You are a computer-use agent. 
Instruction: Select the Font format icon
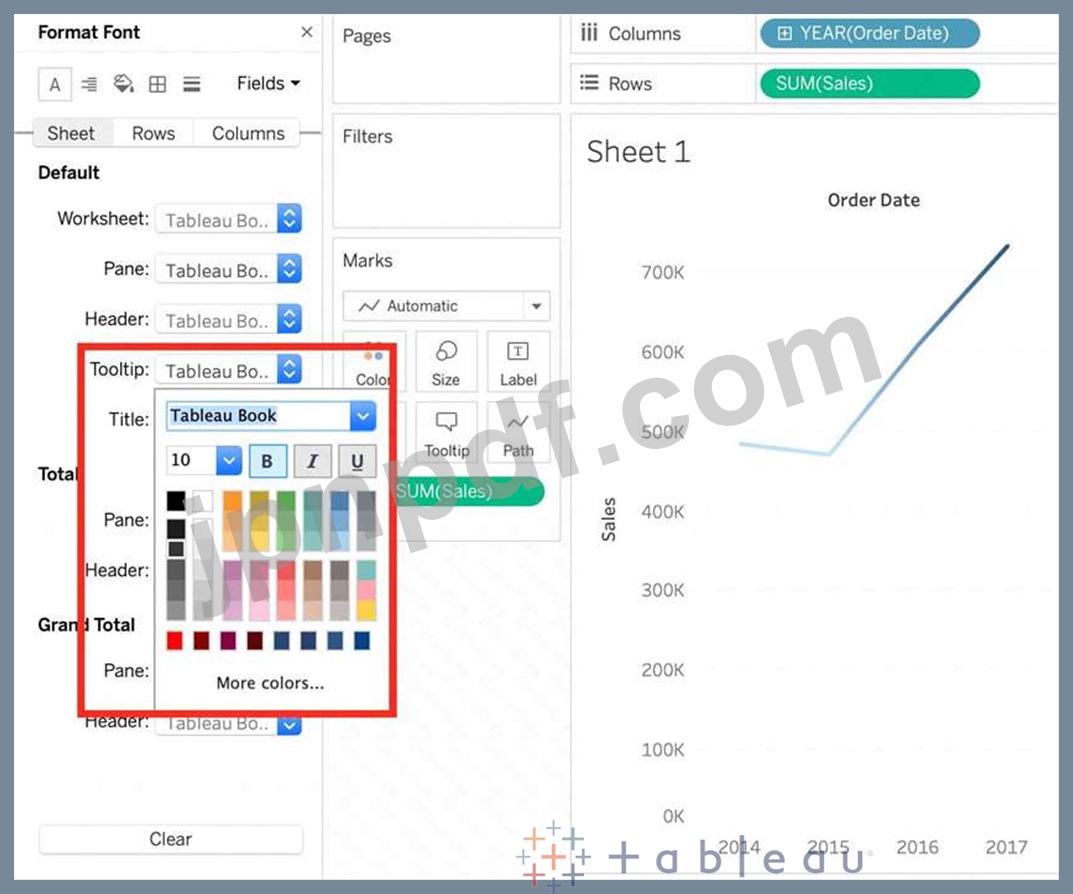54,84
